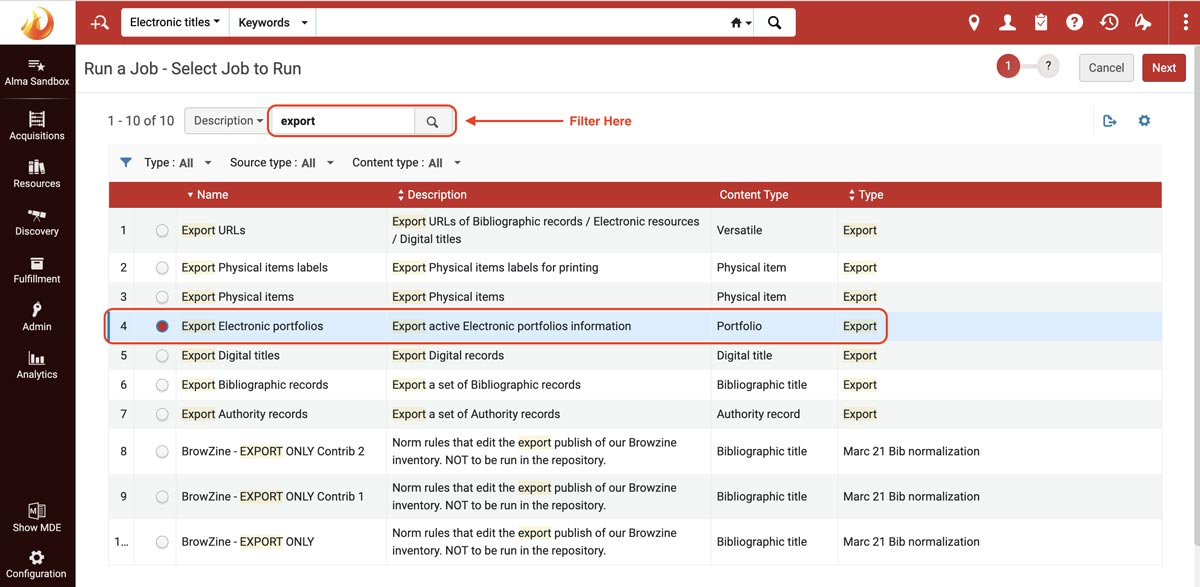Click Export Digital titles job name
The height and width of the screenshot is (587, 1200).
pyautogui.click(x=230, y=355)
